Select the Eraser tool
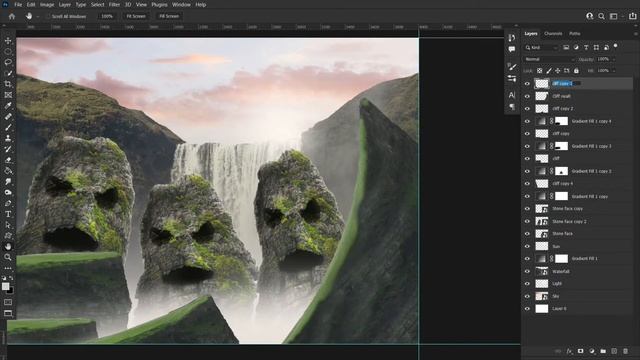Screen dimensions: 640x360 tap(8, 160)
